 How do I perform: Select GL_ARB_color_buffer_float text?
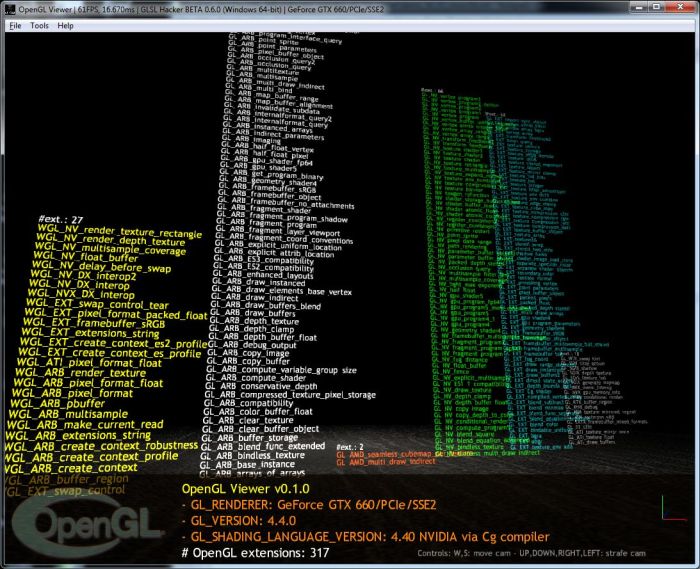click(258, 411)
